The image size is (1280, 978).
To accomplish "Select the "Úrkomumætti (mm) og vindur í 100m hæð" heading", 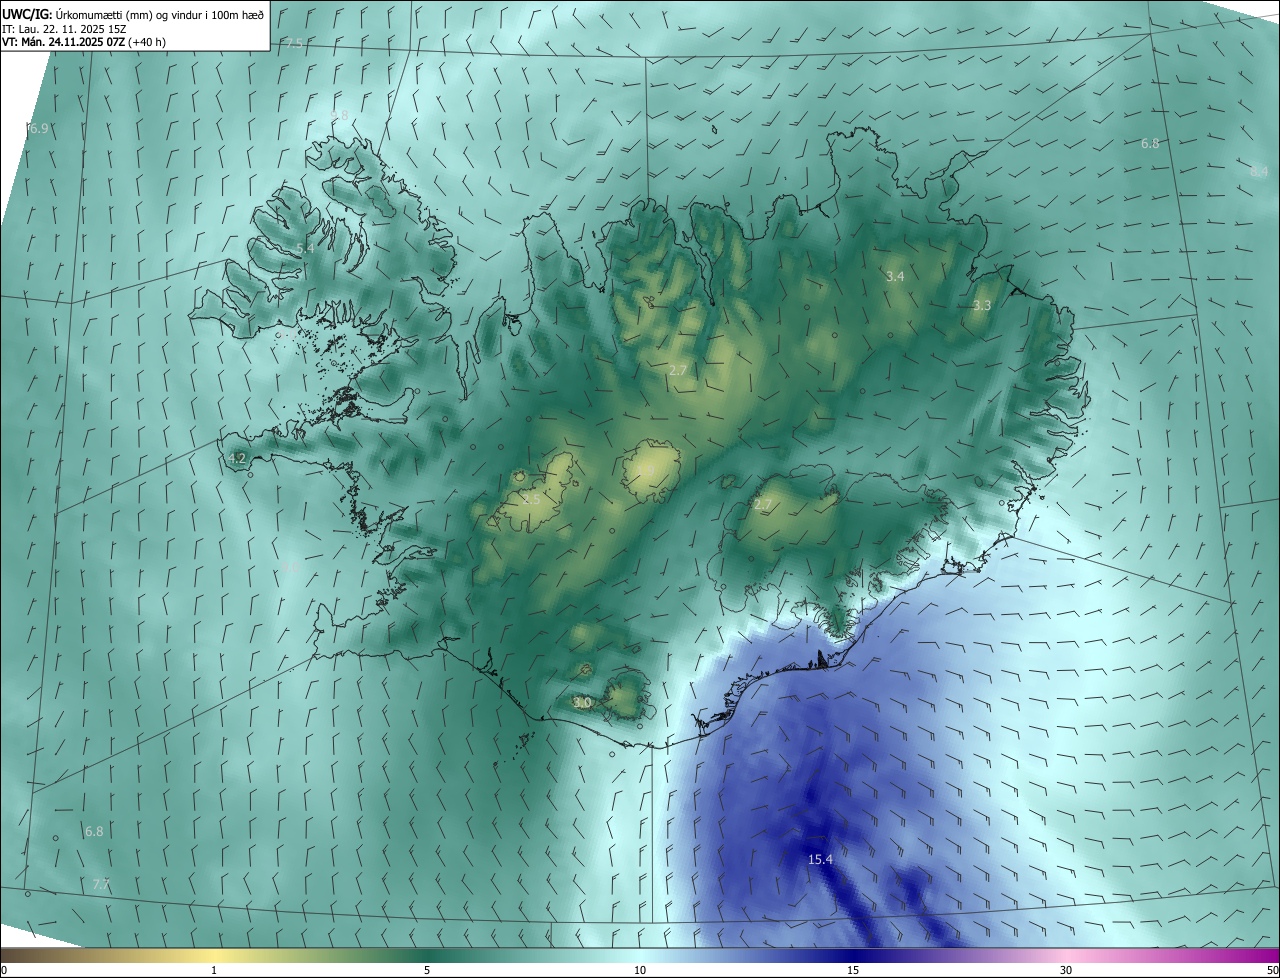I will [160, 13].
